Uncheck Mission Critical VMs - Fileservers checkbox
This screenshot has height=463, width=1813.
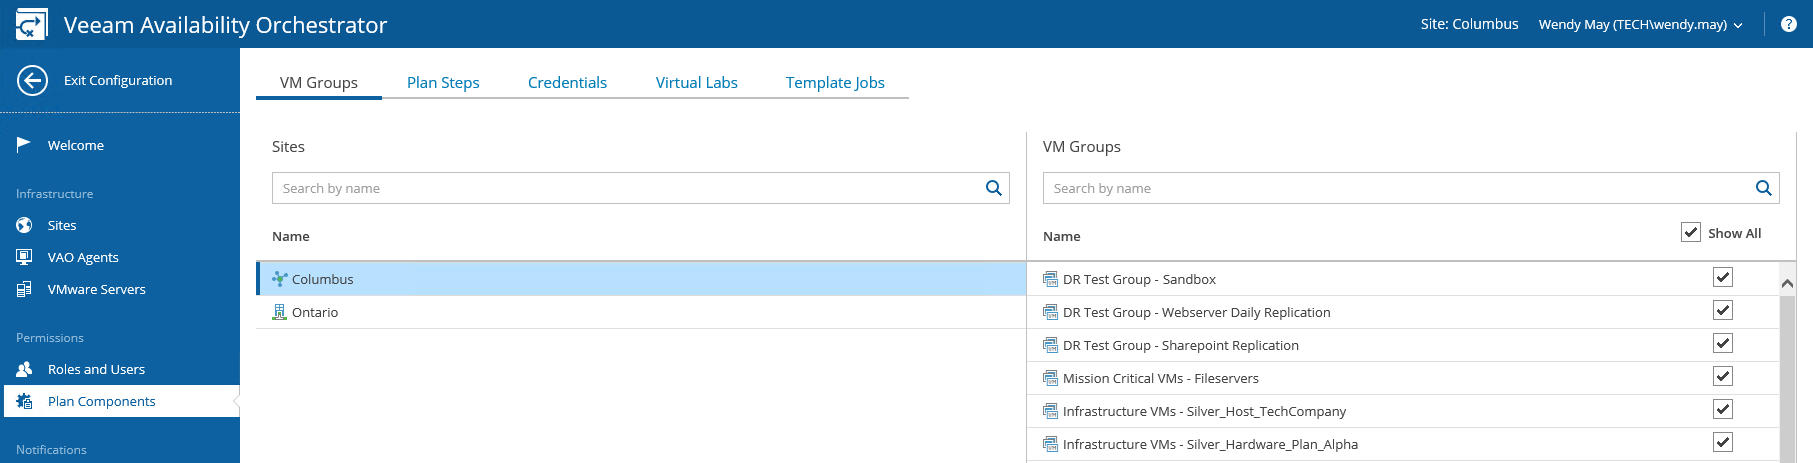(x=1723, y=376)
